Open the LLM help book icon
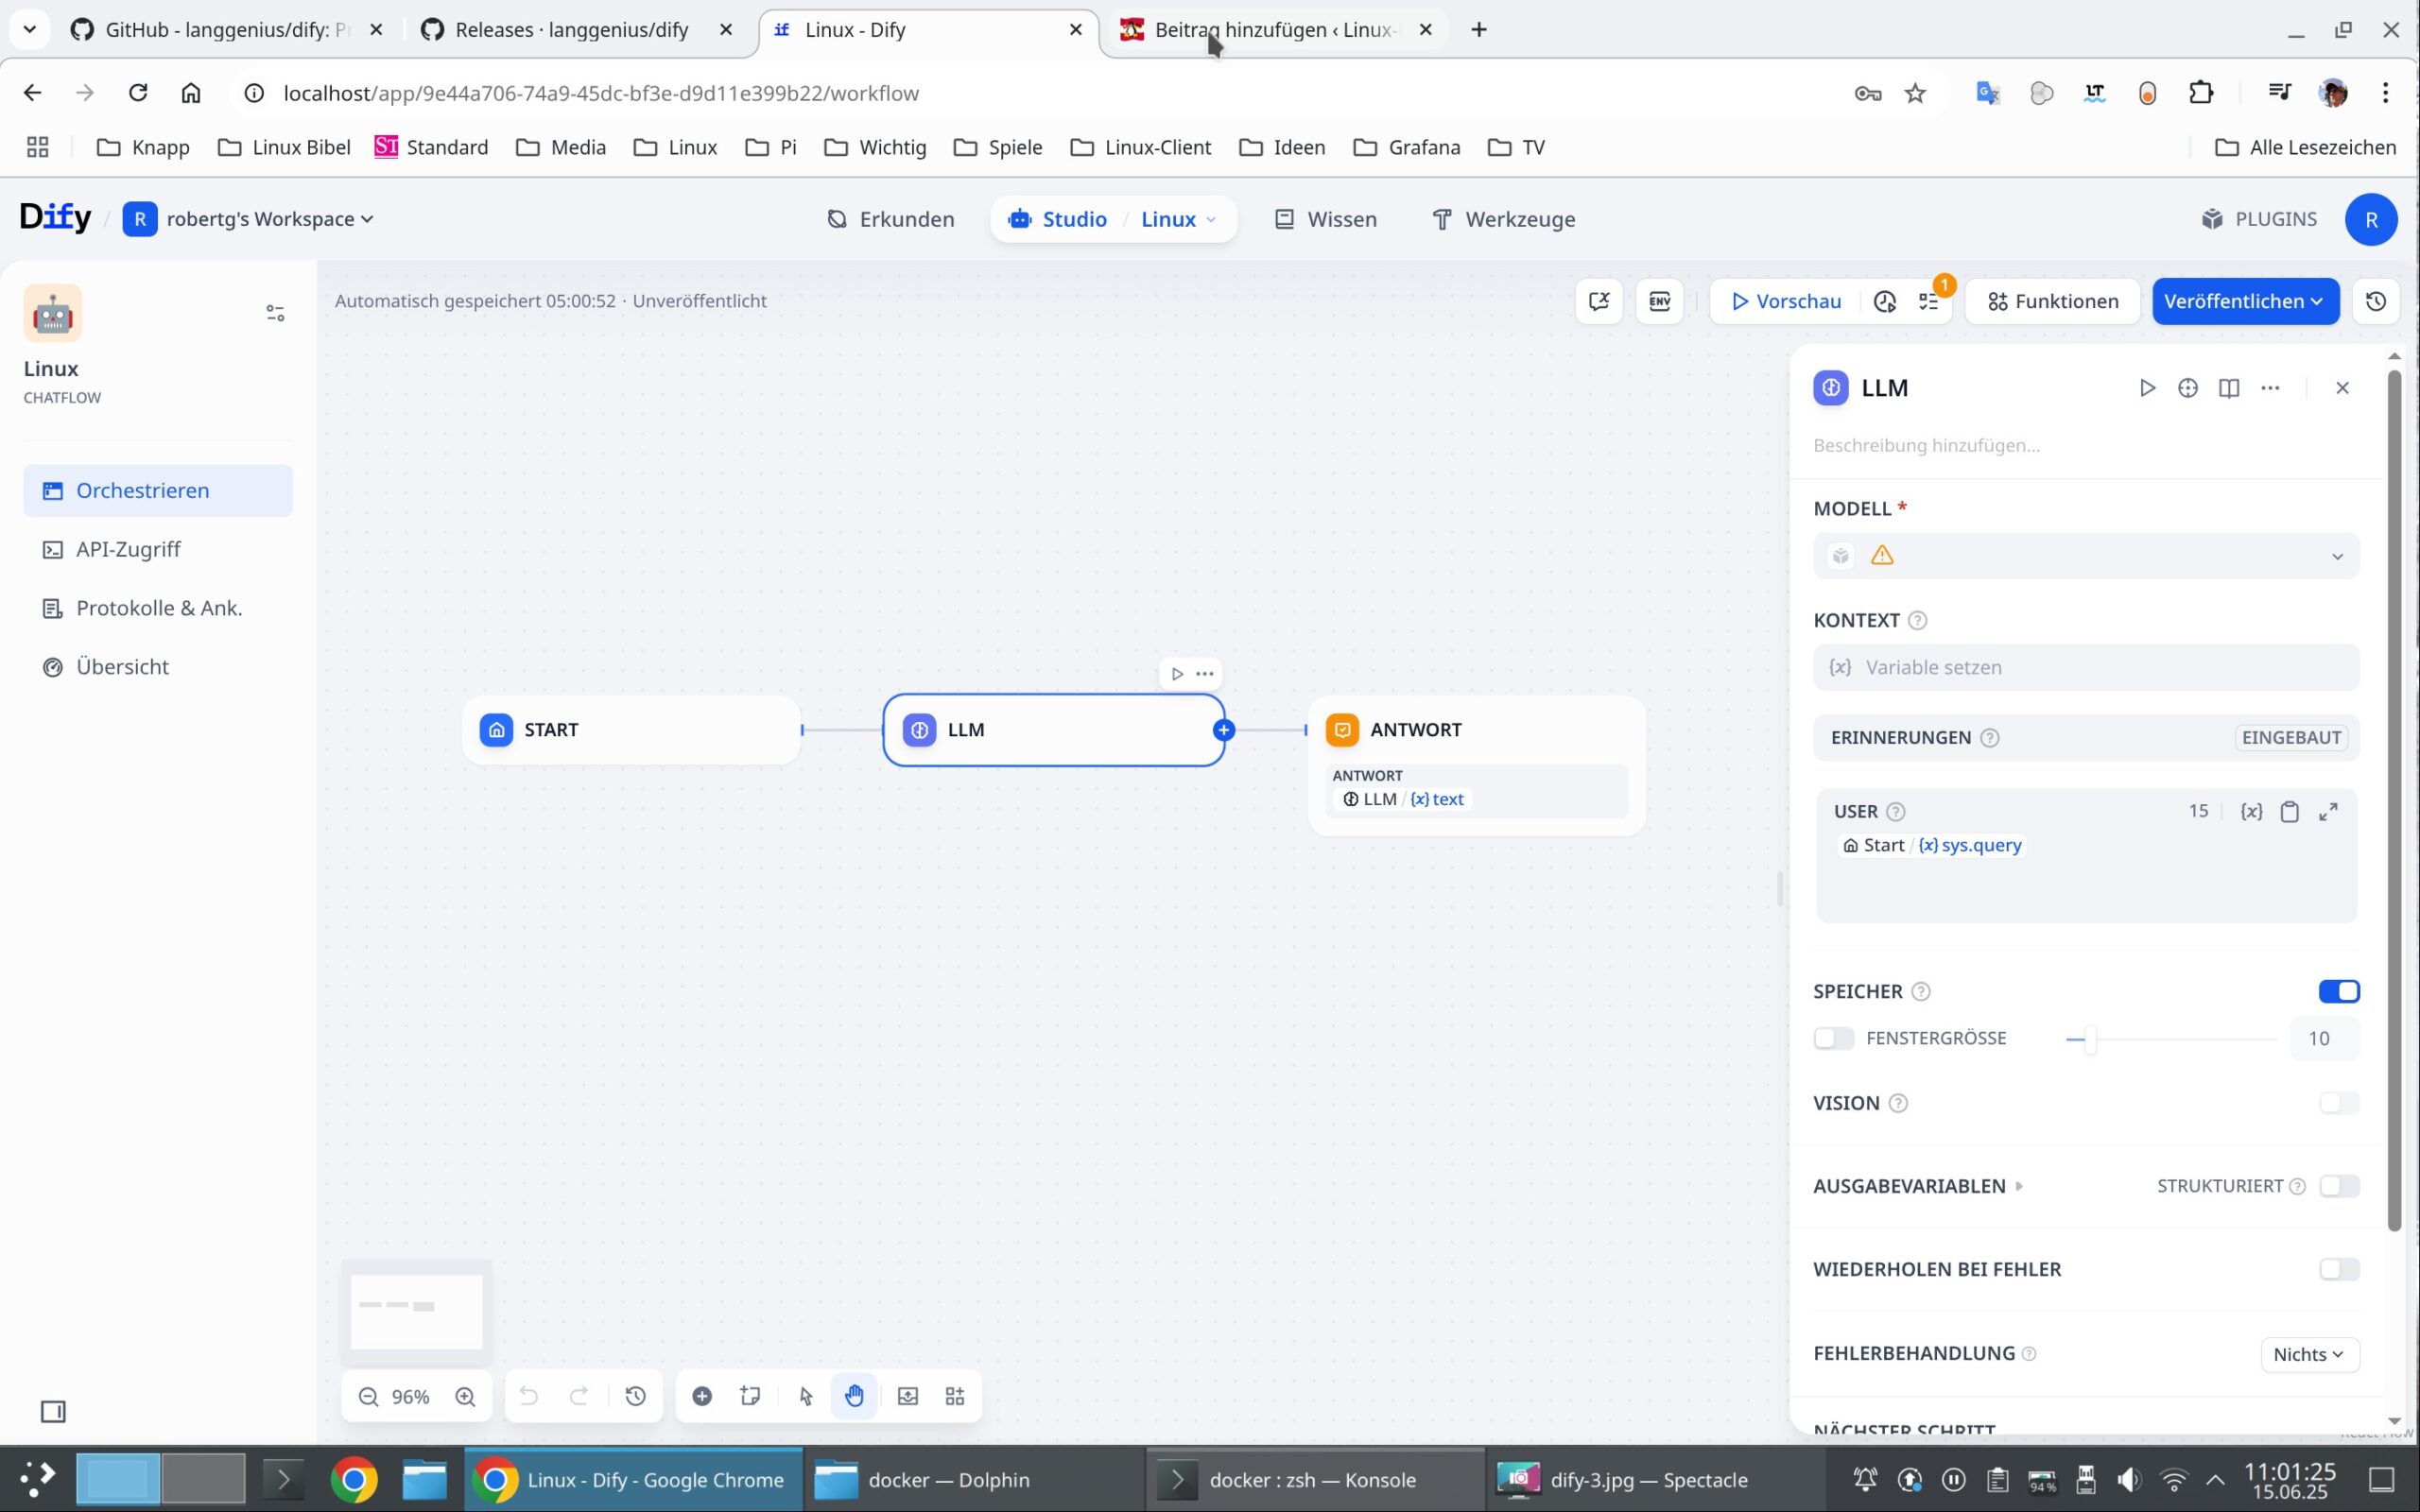Image resolution: width=2420 pixels, height=1512 pixels. point(2228,388)
